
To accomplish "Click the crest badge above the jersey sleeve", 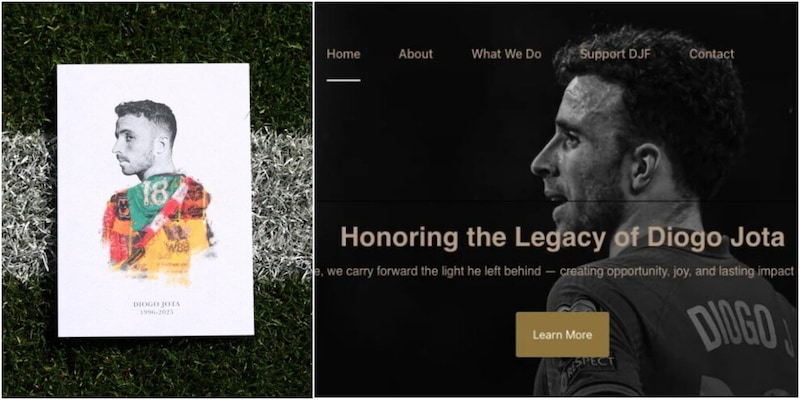I will pyautogui.click(x=578, y=306).
